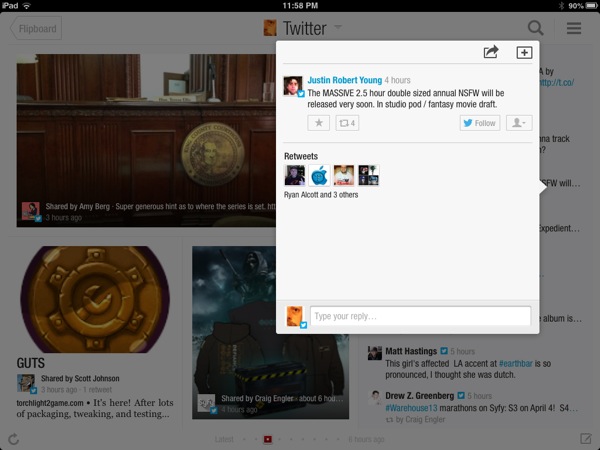Image resolution: width=600 pixels, height=450 pixels.
Task: Tap Craig Engler's avatar on hoodie story
Action: click(206, 404)
